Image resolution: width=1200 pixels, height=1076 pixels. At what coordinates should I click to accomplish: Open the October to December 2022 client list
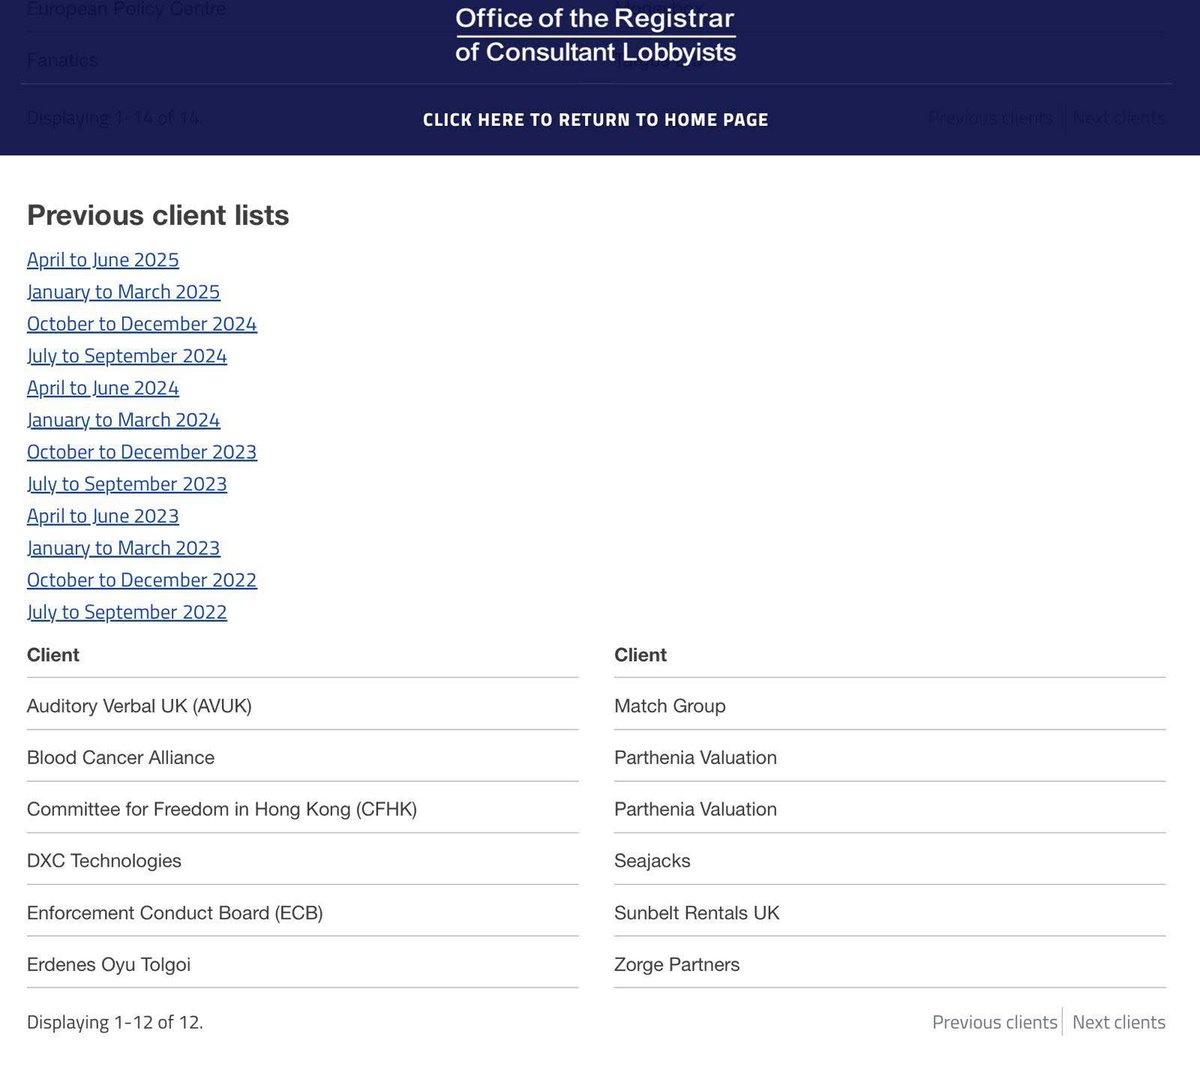point(142,580)
